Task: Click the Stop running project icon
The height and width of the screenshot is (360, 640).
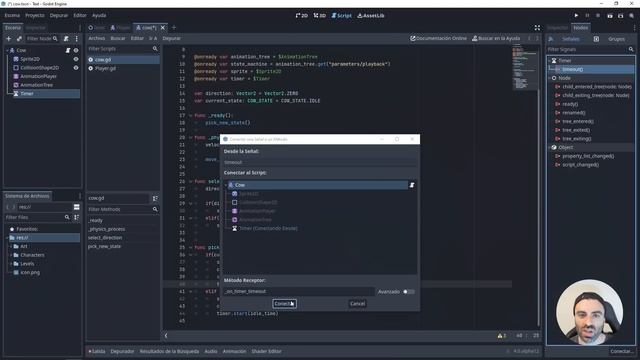Action: (x=598, y=16)
